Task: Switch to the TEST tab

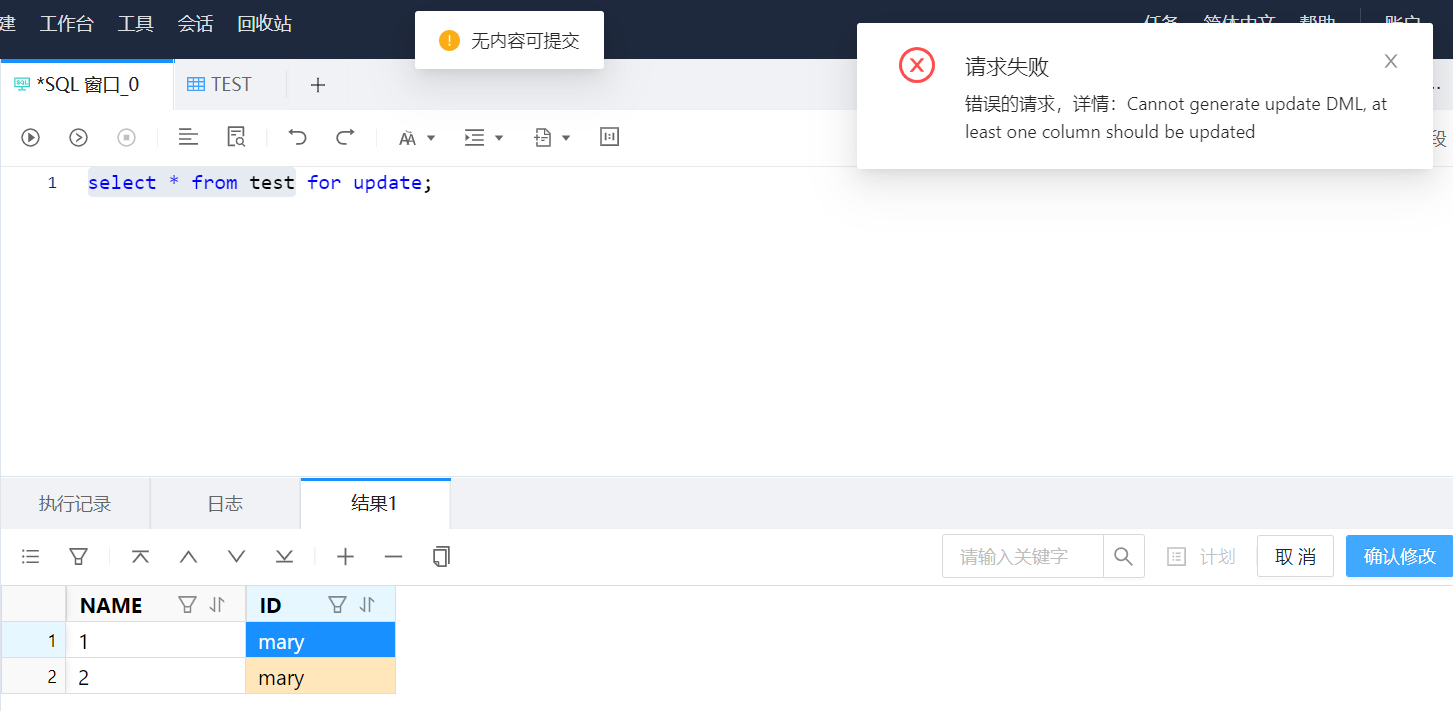Action: click(219, 84)
